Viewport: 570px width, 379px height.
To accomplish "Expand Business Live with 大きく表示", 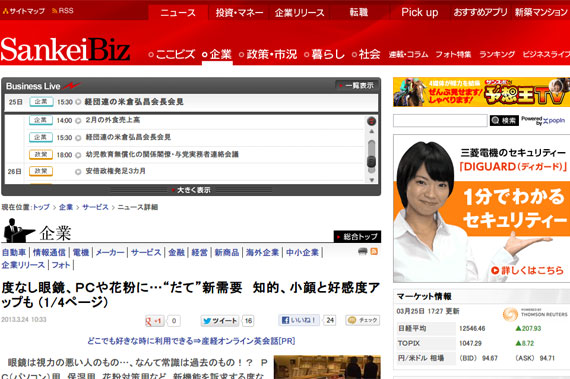I will [191, 190].
